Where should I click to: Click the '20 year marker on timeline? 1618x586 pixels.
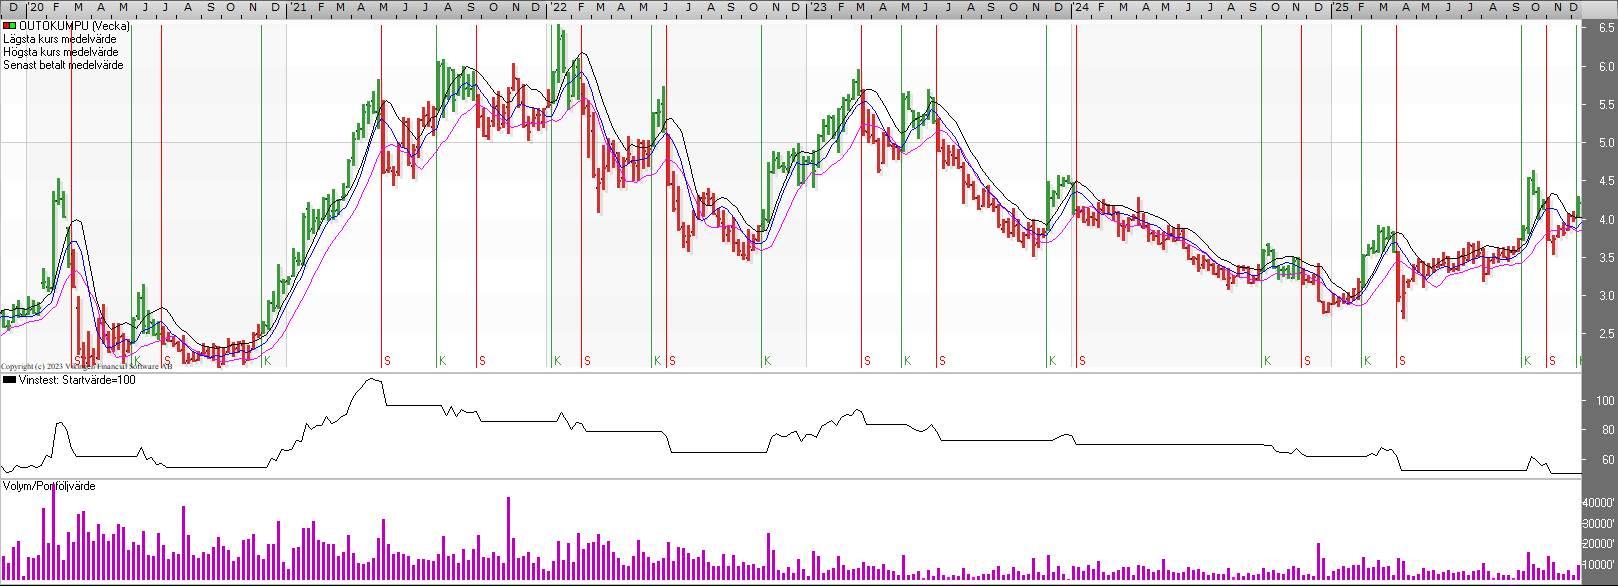tap(36, 8)
